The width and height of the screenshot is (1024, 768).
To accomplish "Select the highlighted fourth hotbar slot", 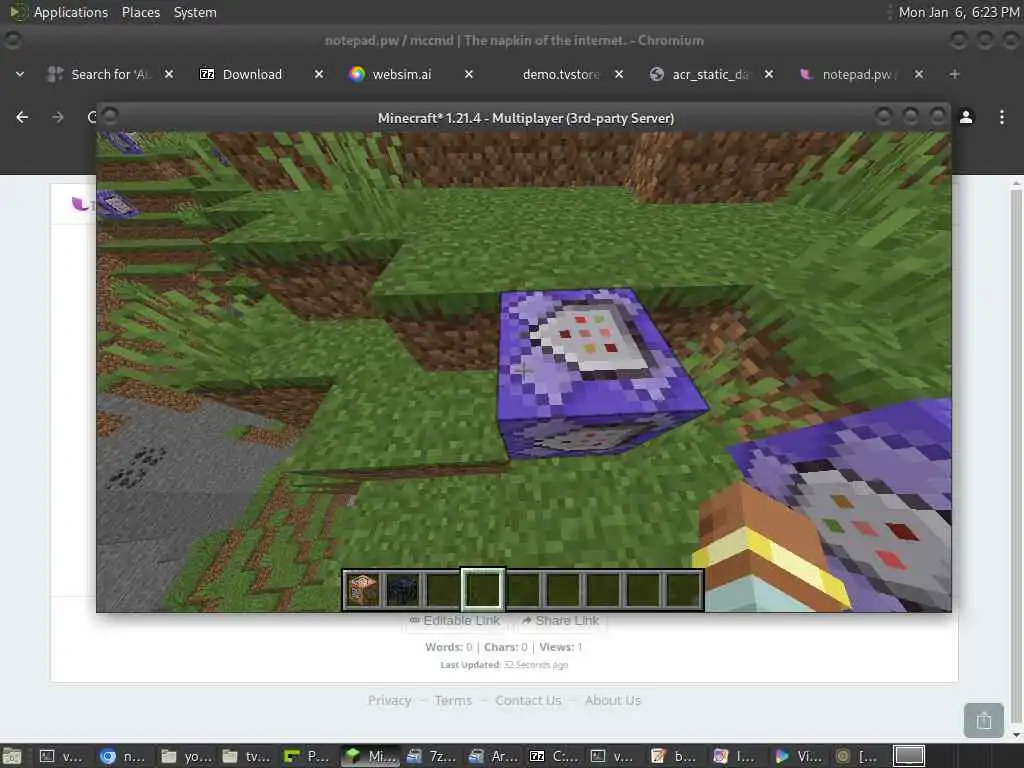I will point(483,589).
